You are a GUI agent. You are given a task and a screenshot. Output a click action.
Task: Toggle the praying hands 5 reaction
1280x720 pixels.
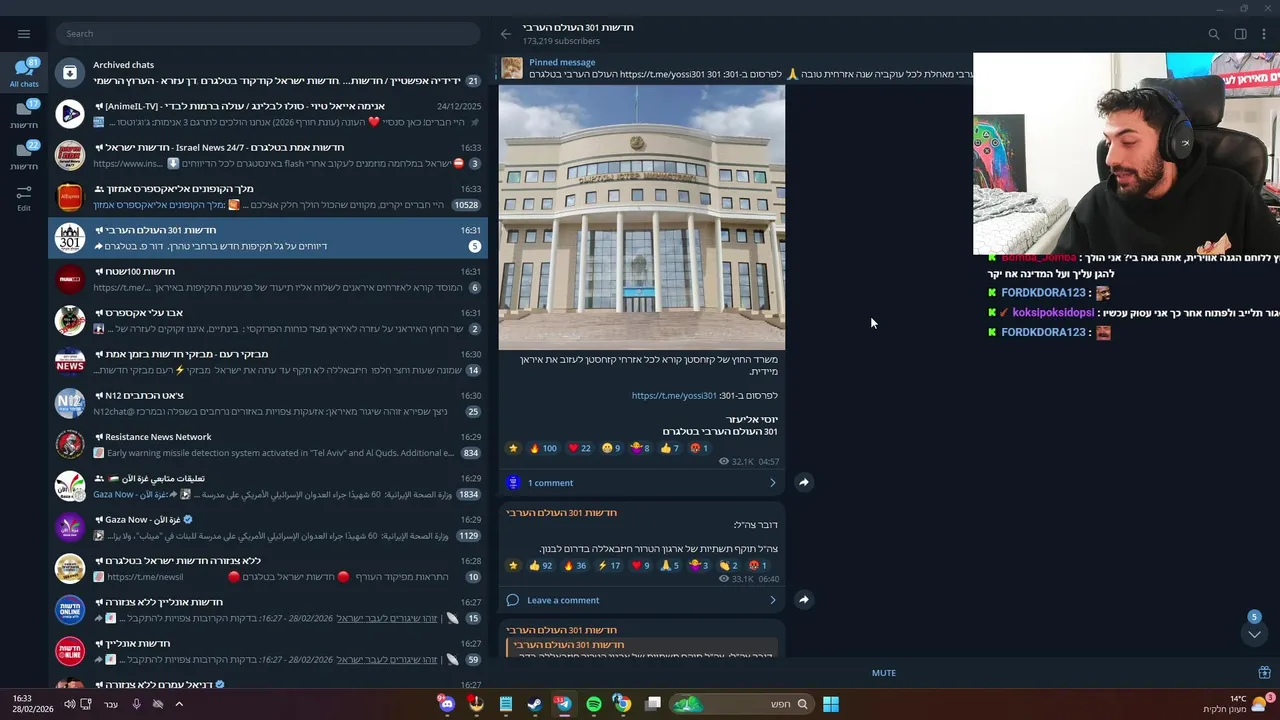(670, 566)
